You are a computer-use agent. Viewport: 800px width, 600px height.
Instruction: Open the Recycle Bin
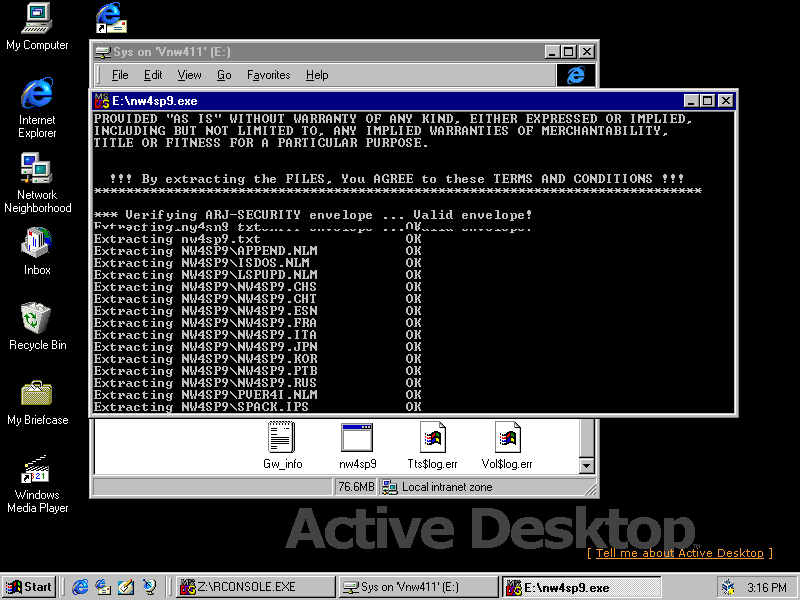click(x=37, y=327)
